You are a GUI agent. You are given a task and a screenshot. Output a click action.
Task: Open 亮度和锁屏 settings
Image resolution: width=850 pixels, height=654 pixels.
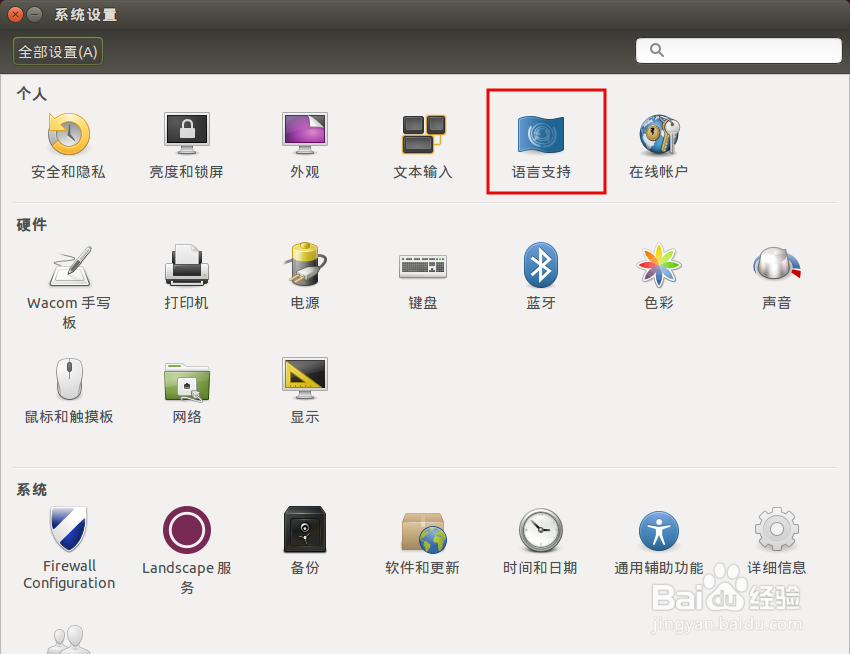tap(185, 140)
